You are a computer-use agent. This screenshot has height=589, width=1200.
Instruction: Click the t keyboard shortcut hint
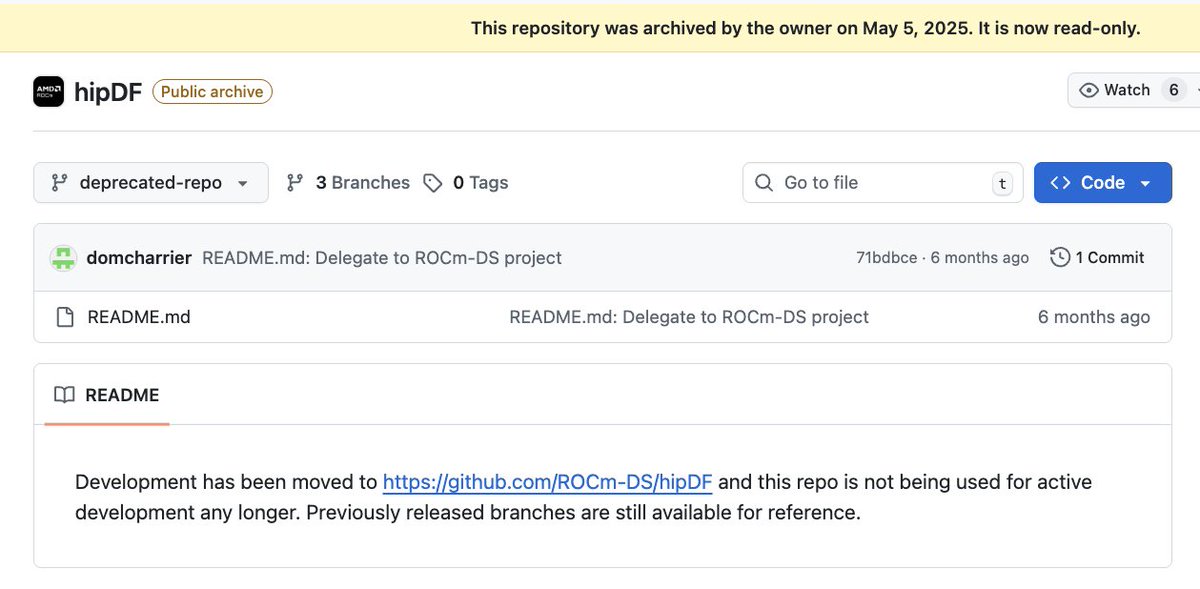click(x=1002, y=183)
